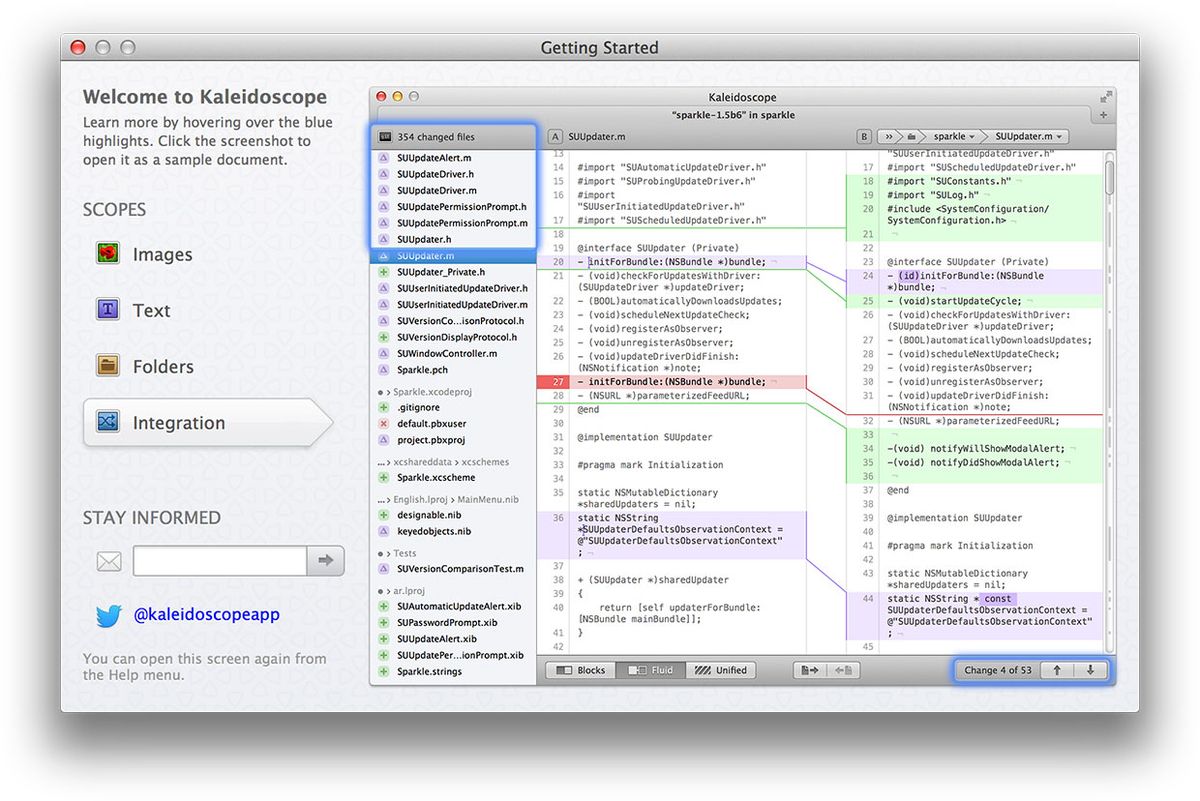Select the Text scope icon
1200x801 pixels.
click(x=107, y=310)
